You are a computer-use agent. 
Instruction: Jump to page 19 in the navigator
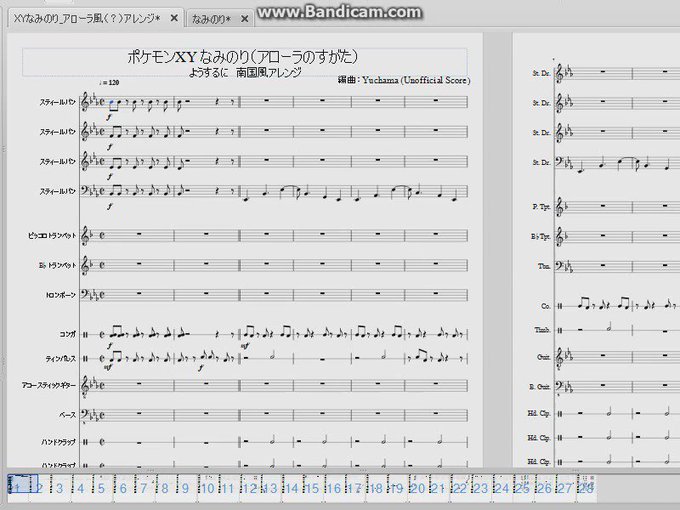(396, 489)
